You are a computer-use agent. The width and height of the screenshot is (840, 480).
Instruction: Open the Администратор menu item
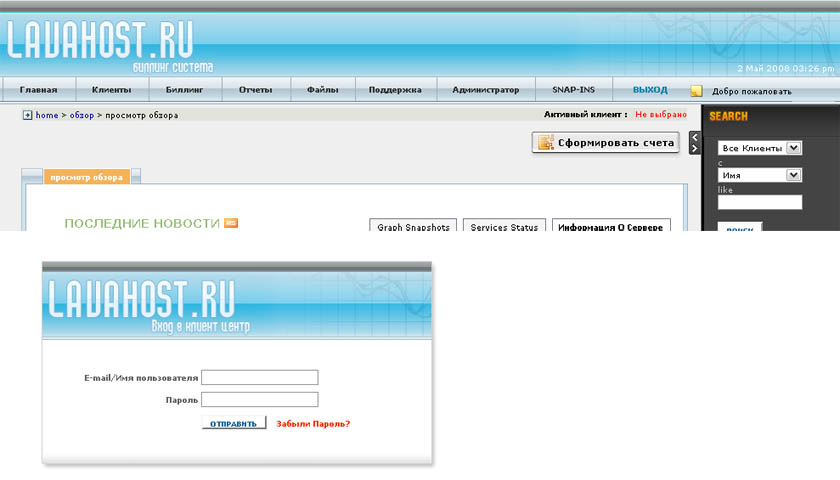click(485, 89)
